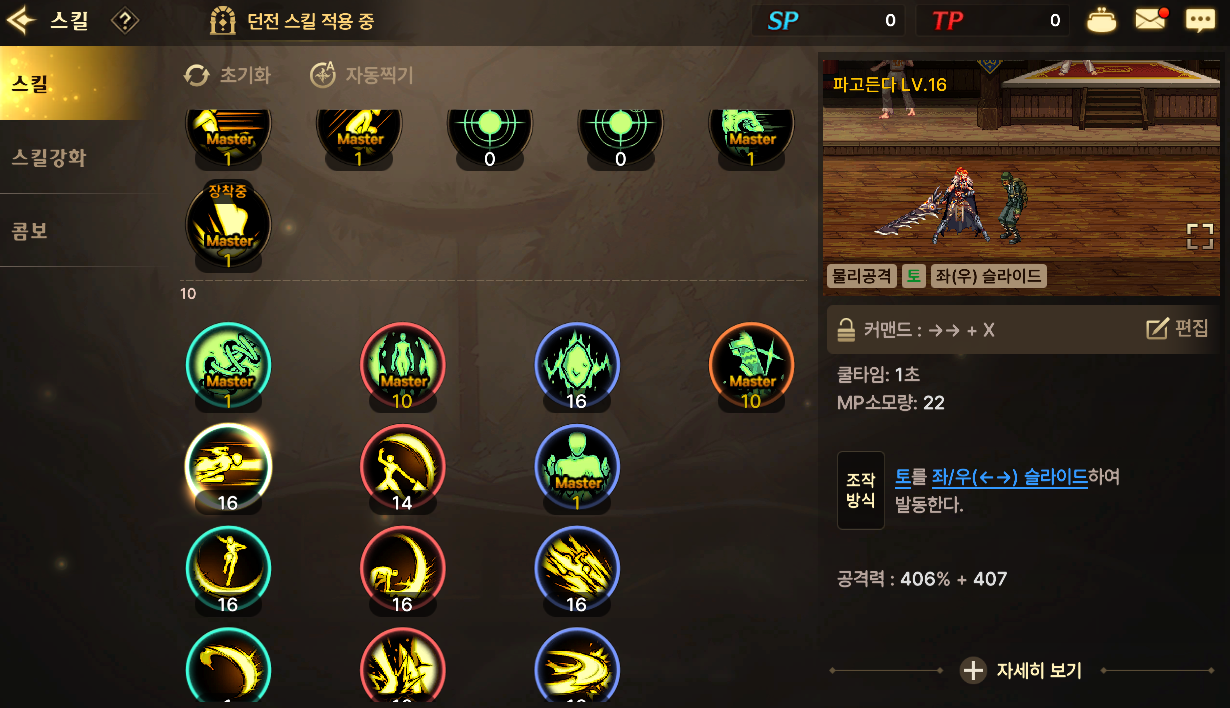Screen dimensions: 1230x708
Task: Expand details with 자세히 보기
Action: [1021, 670]
